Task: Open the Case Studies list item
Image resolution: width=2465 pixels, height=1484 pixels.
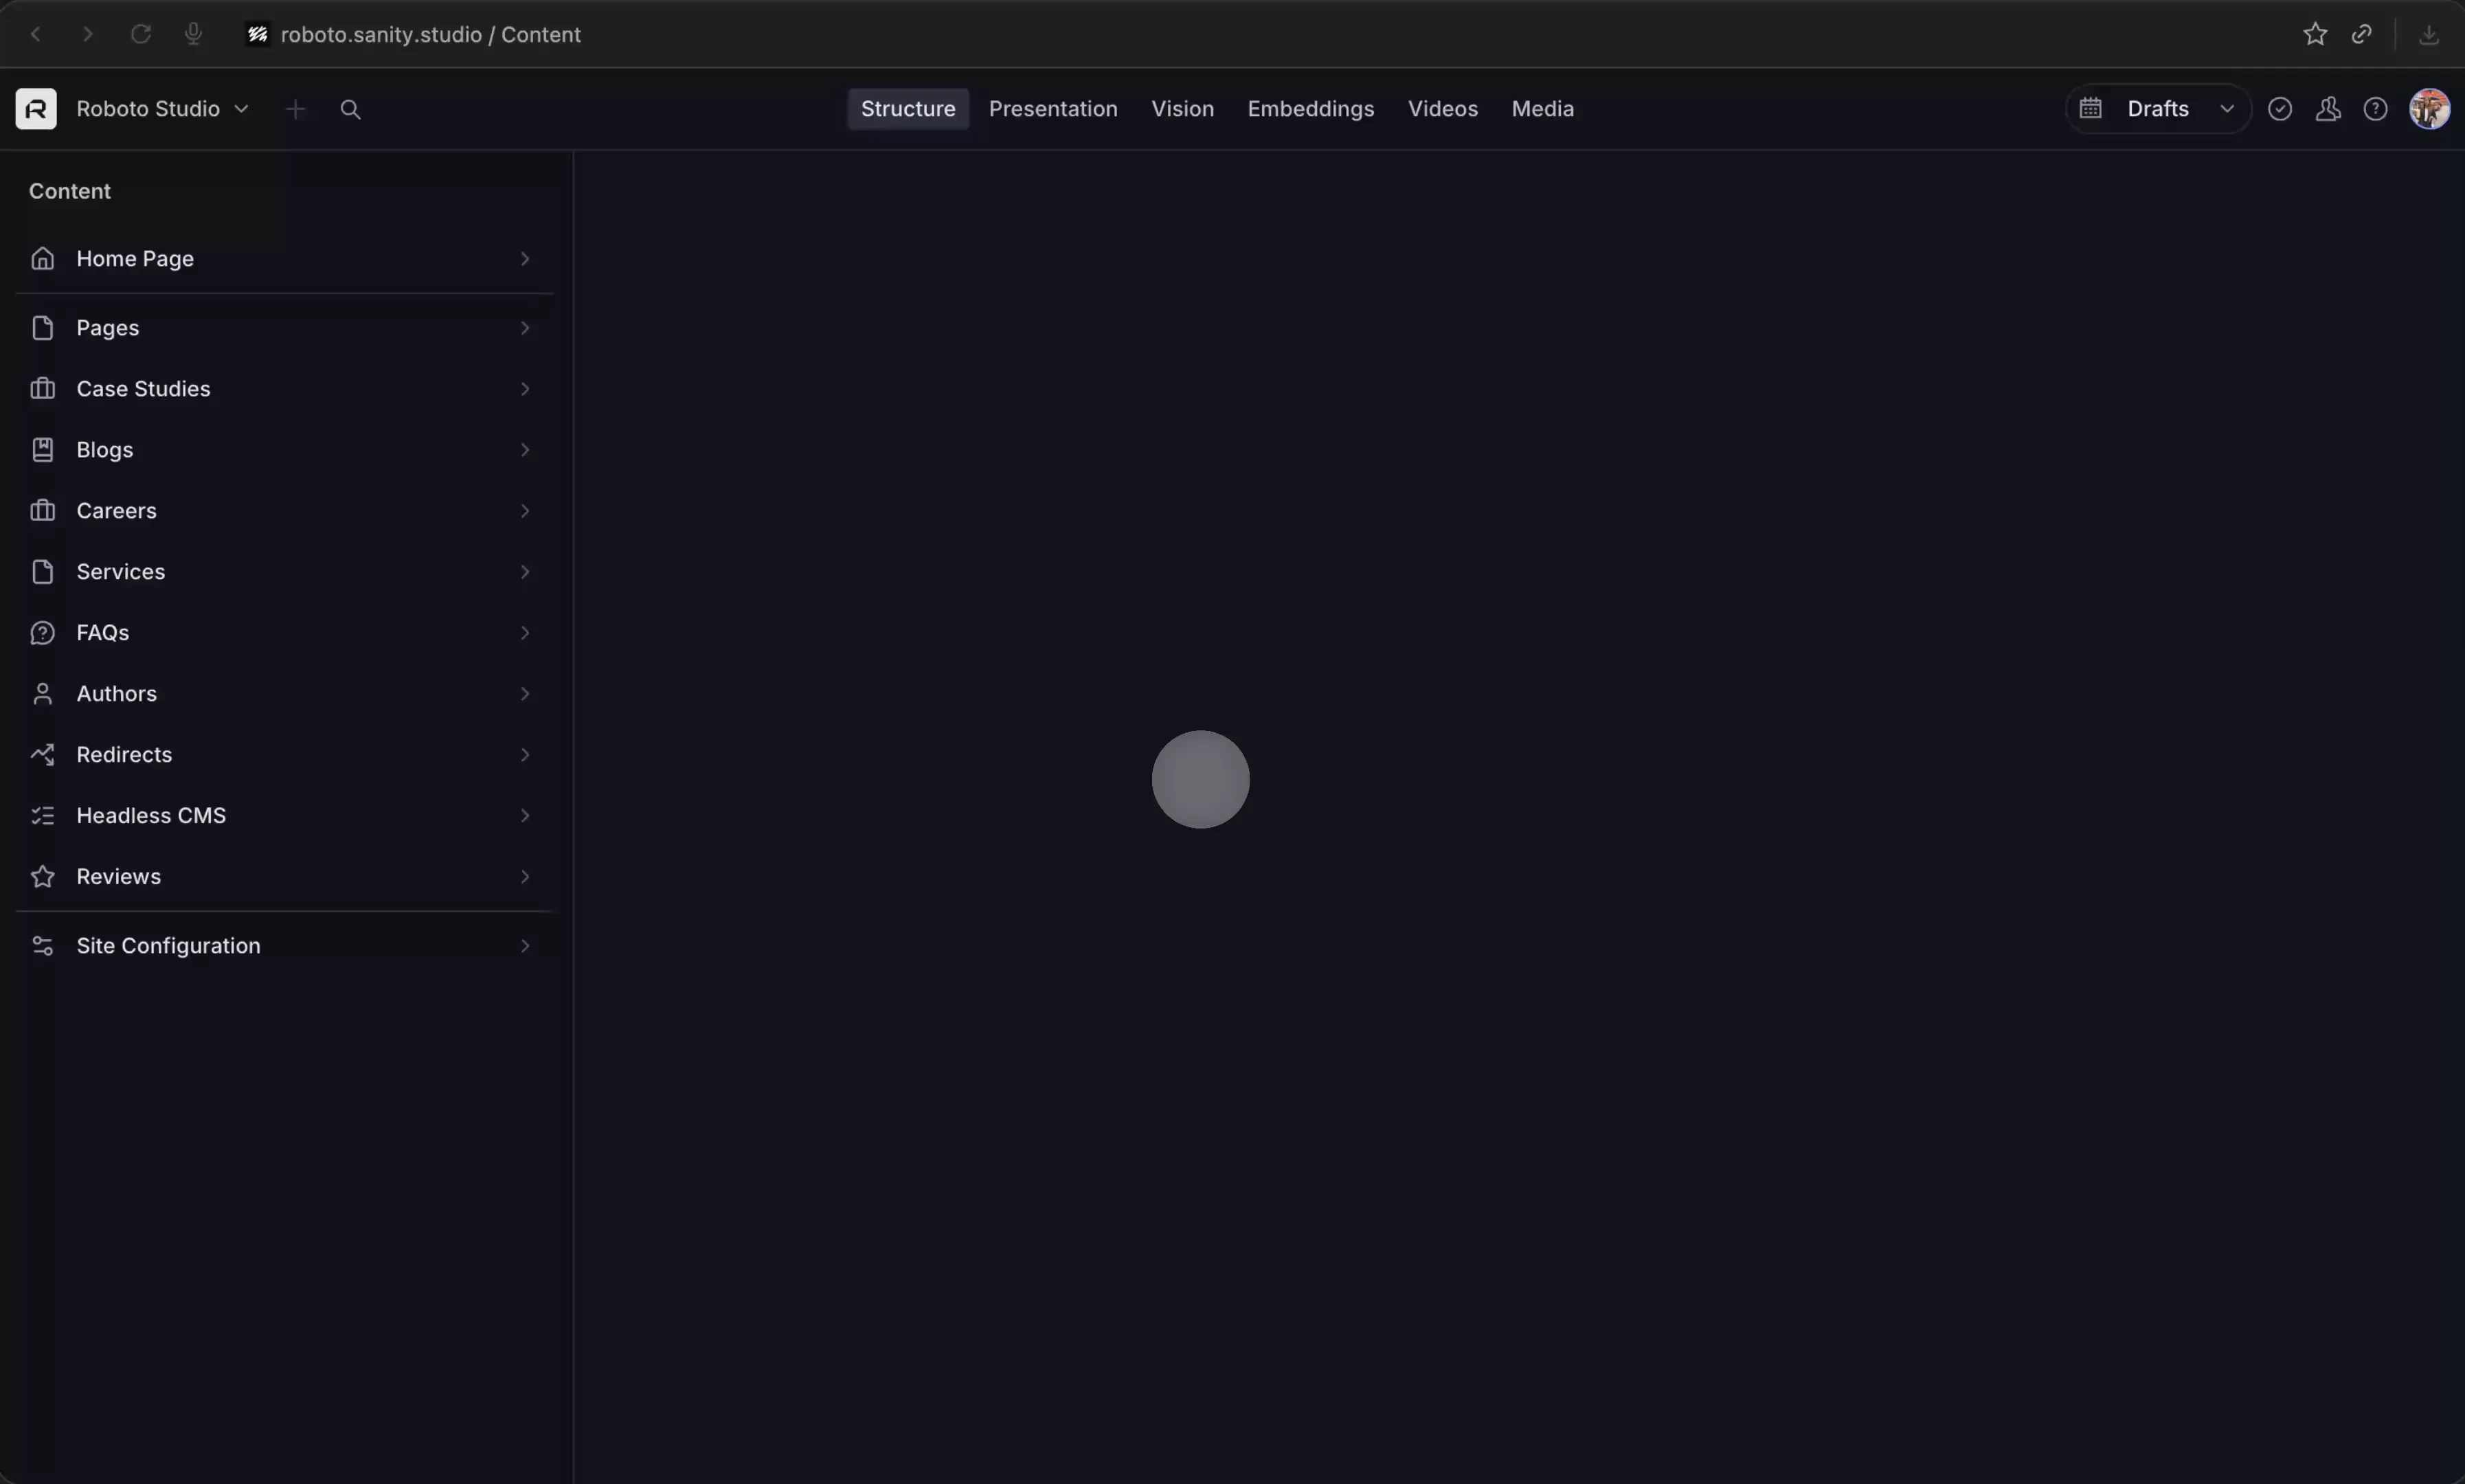Action: (x=144, y=389)
